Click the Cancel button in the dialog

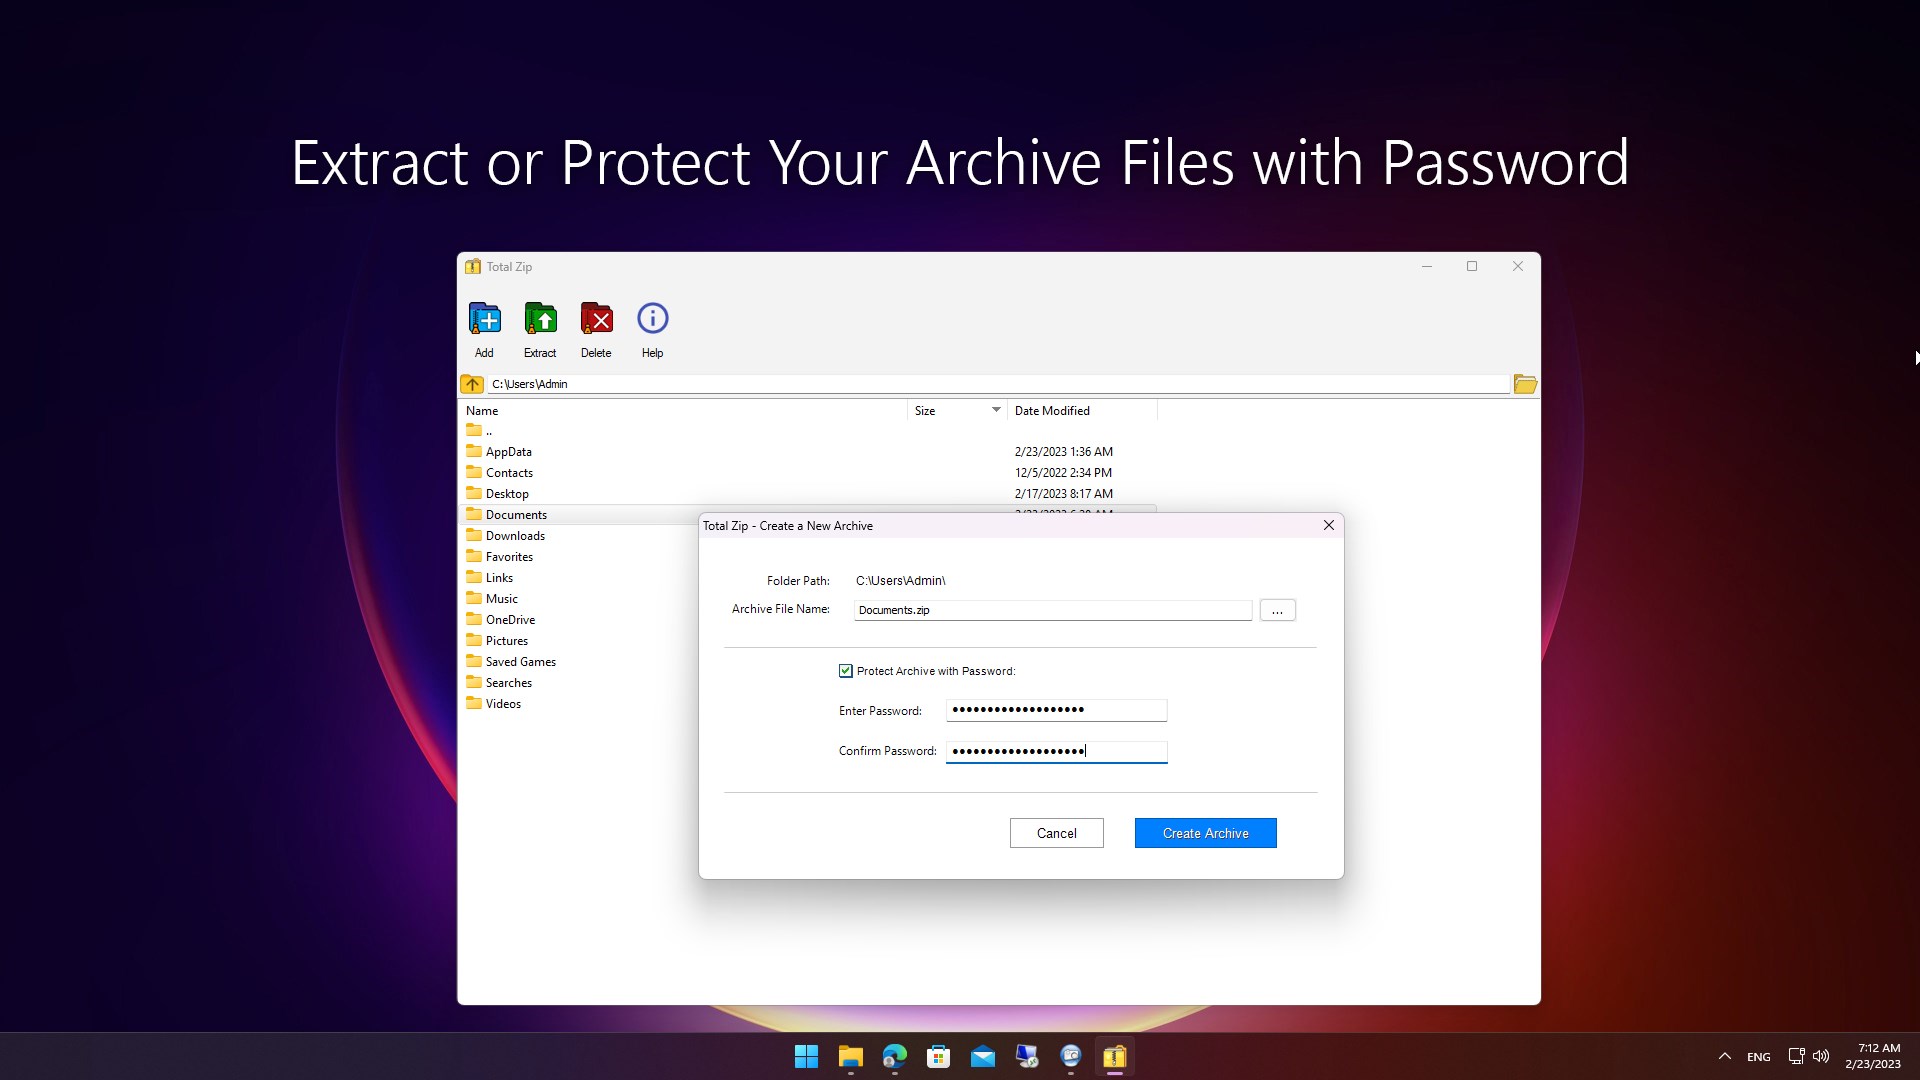[x=1056, y=832]
